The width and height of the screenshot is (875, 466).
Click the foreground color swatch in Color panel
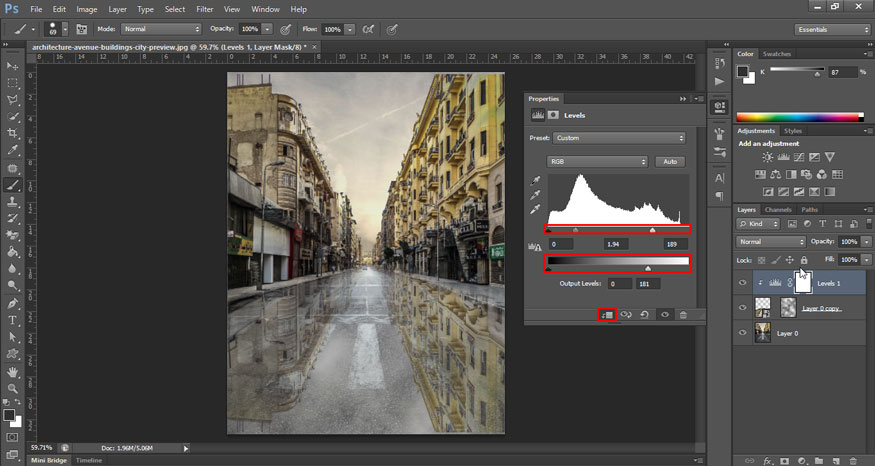pos(742,71)
